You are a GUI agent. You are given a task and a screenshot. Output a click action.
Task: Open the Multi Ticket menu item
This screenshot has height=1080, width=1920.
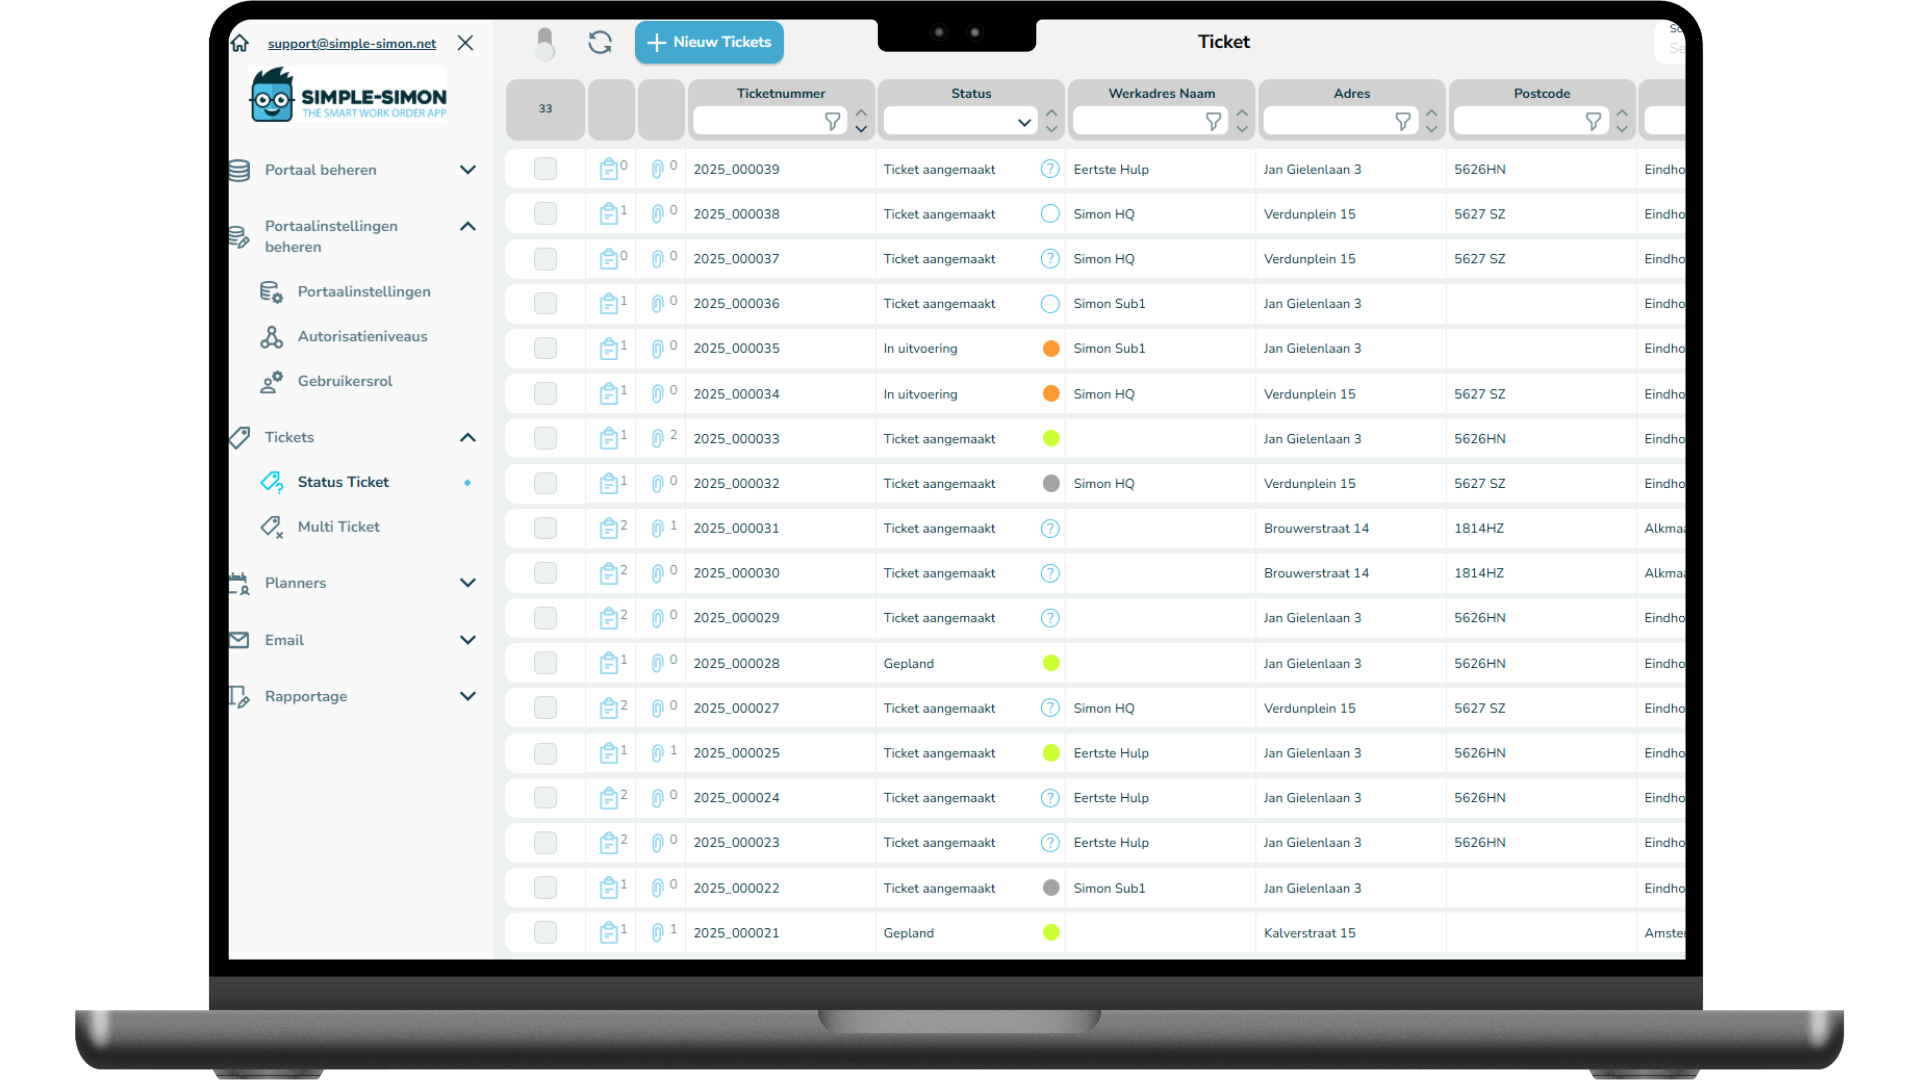[338, 527]
